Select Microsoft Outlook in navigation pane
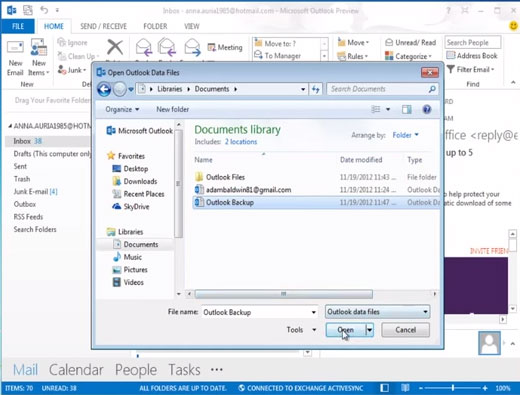This screenshot has width=520, height=395. 139,131
